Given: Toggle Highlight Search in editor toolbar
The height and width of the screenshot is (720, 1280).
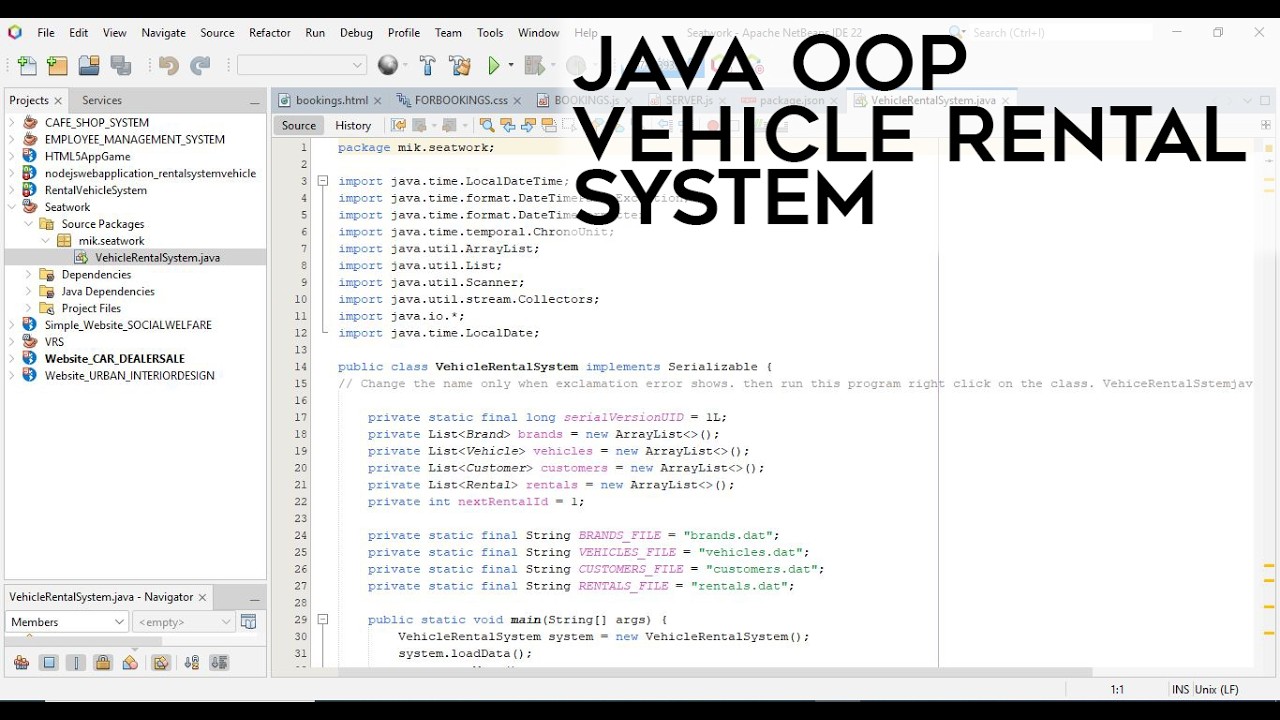Looking at the screenshot, I should (x=548, y=125).
